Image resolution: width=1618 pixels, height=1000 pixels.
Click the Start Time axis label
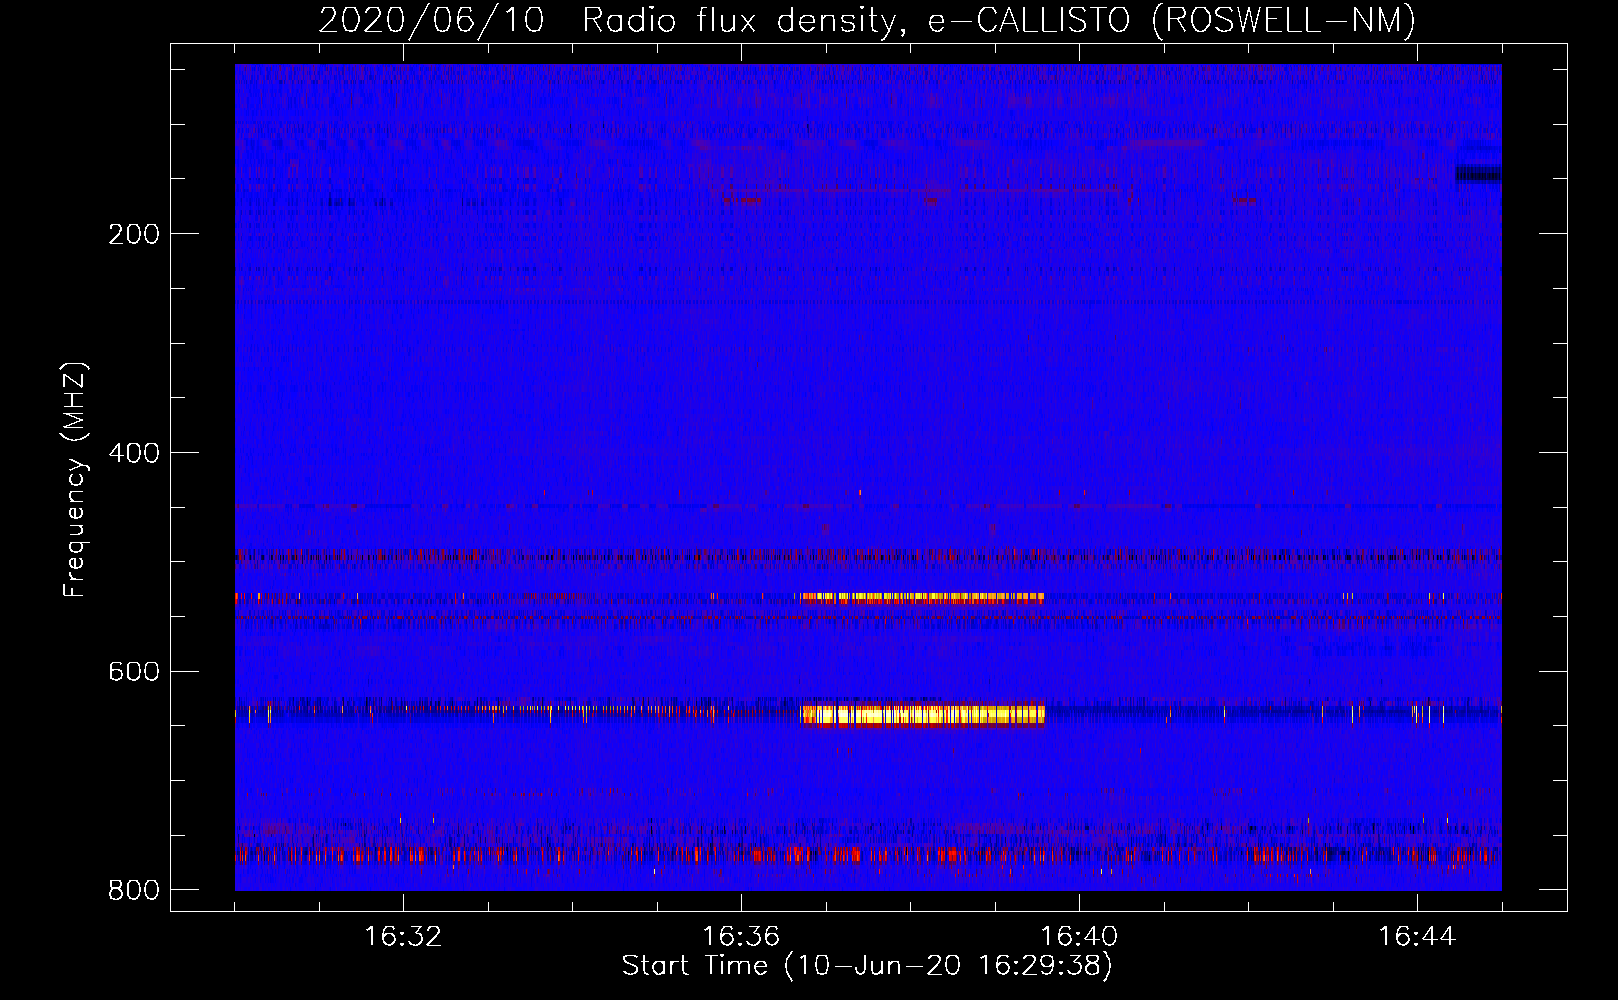click(x=867, y=966)
